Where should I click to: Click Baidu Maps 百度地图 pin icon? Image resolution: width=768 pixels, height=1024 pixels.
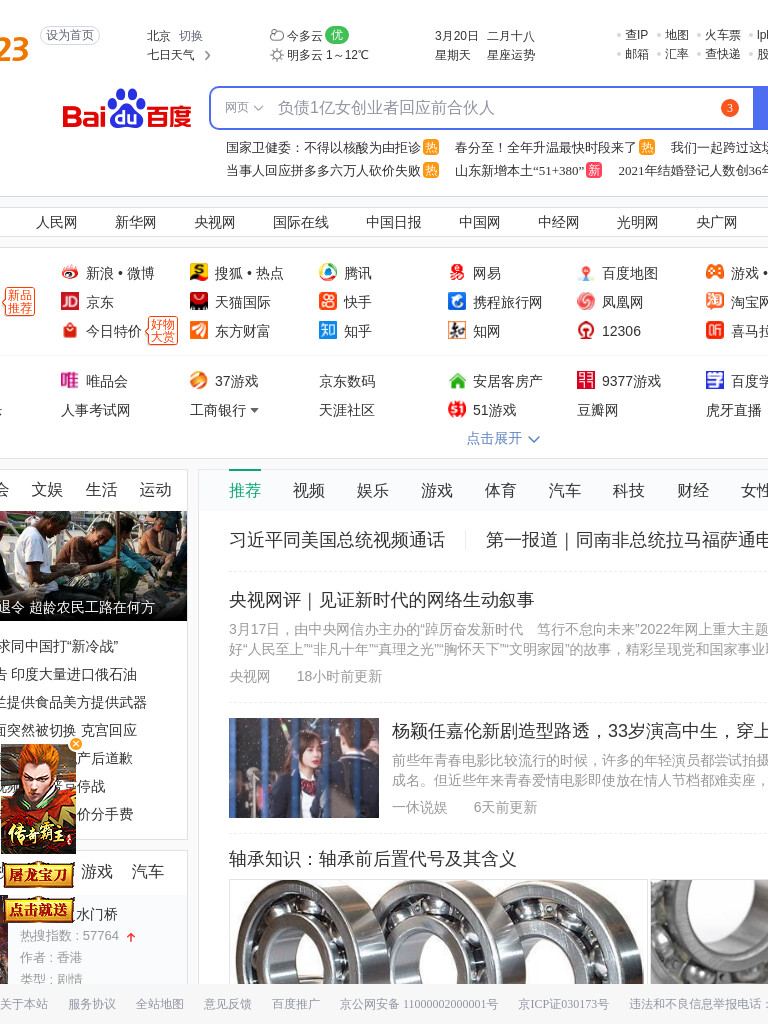click(586, 273)
